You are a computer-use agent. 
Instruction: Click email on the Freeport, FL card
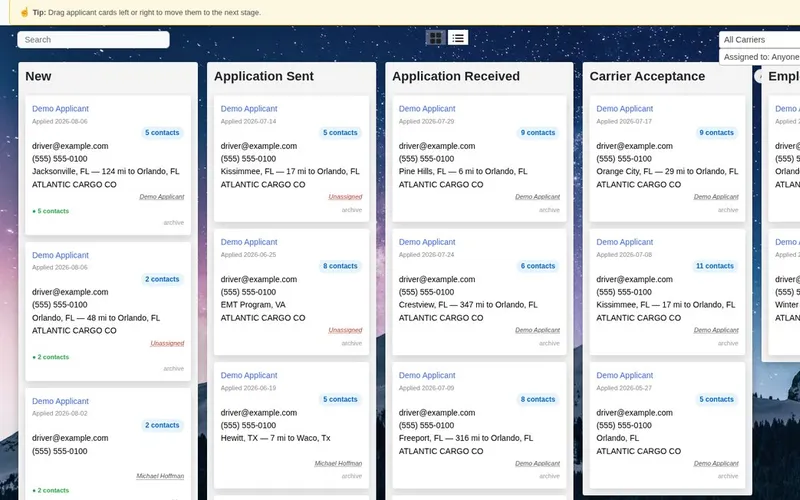[x=437, y=413]
